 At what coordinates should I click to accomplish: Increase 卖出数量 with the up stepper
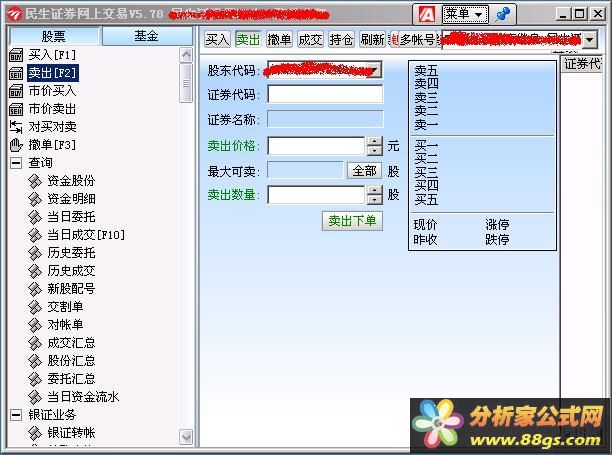[375, 190]
